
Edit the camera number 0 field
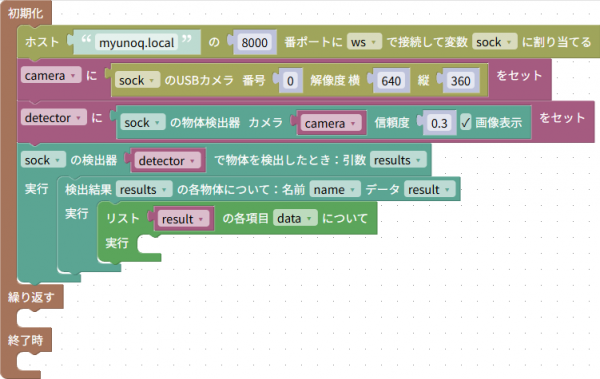point(290,81)
